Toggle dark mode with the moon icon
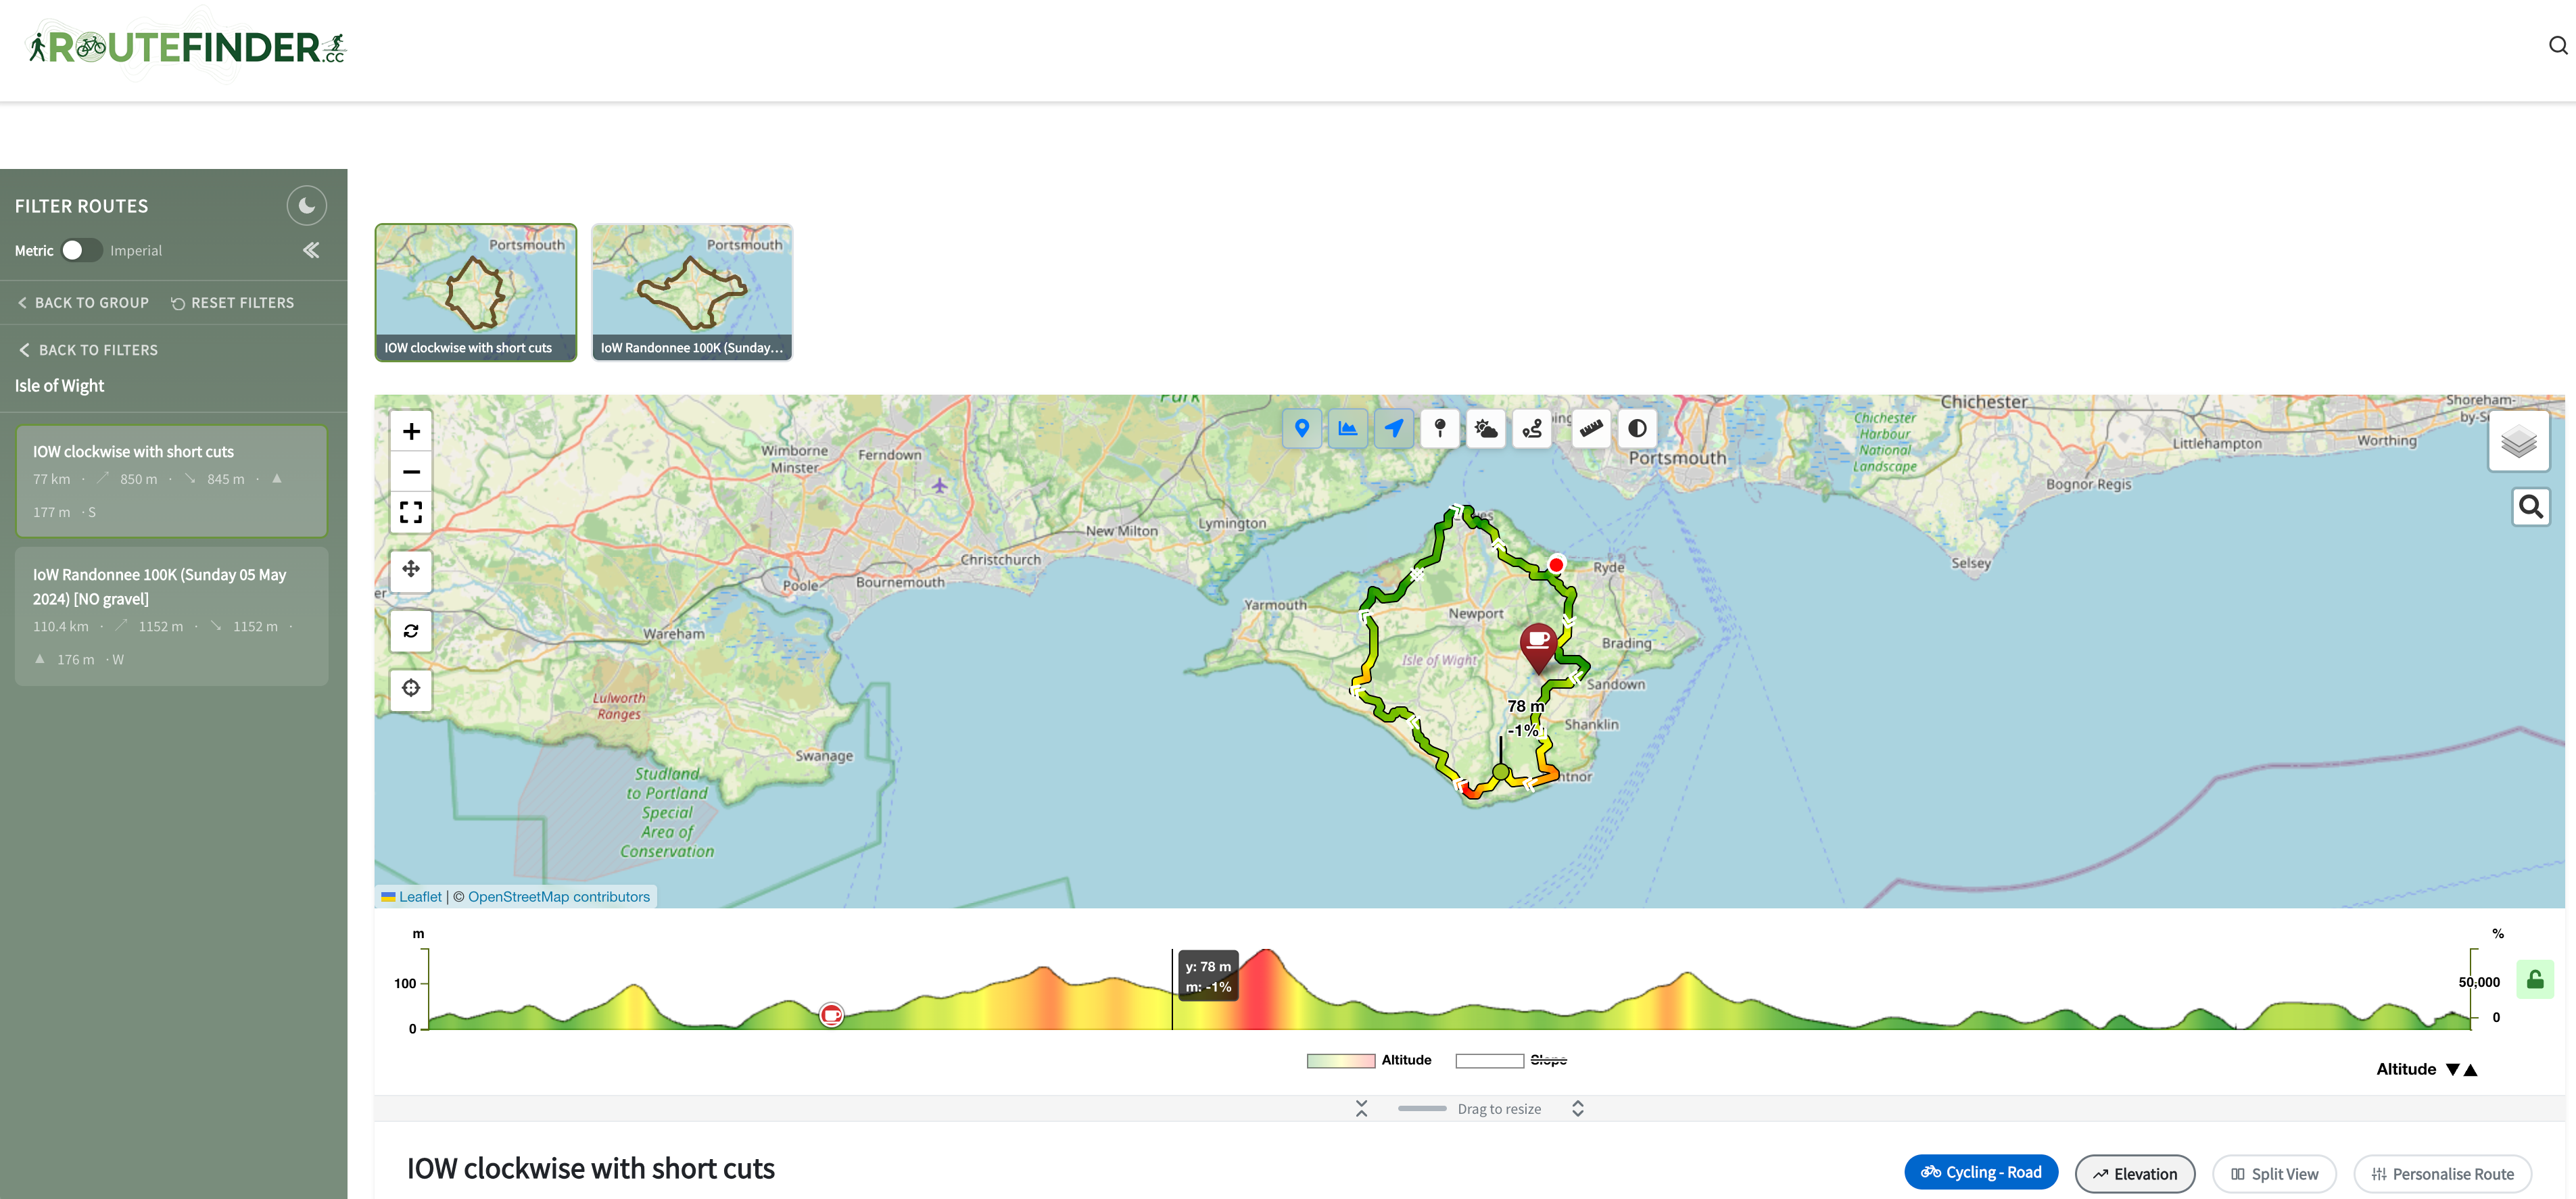The width and height of the screenshot is (2576, 1199). coord(306,205)
